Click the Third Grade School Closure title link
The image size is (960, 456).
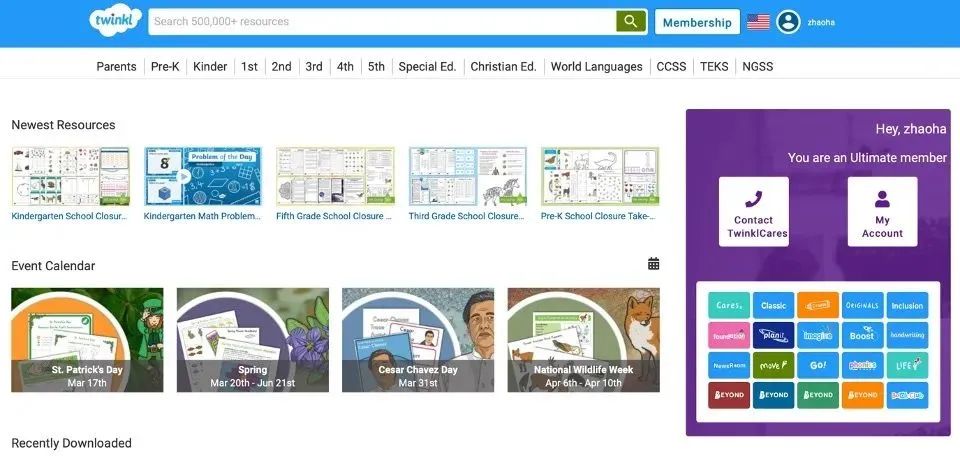click(x=467, y=216)
